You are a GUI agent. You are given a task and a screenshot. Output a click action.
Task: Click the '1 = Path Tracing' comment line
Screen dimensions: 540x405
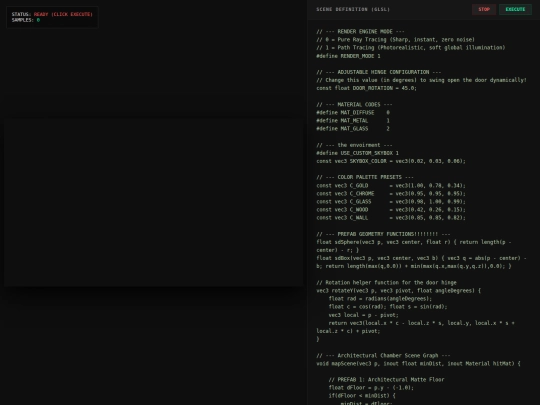[411, 48]
